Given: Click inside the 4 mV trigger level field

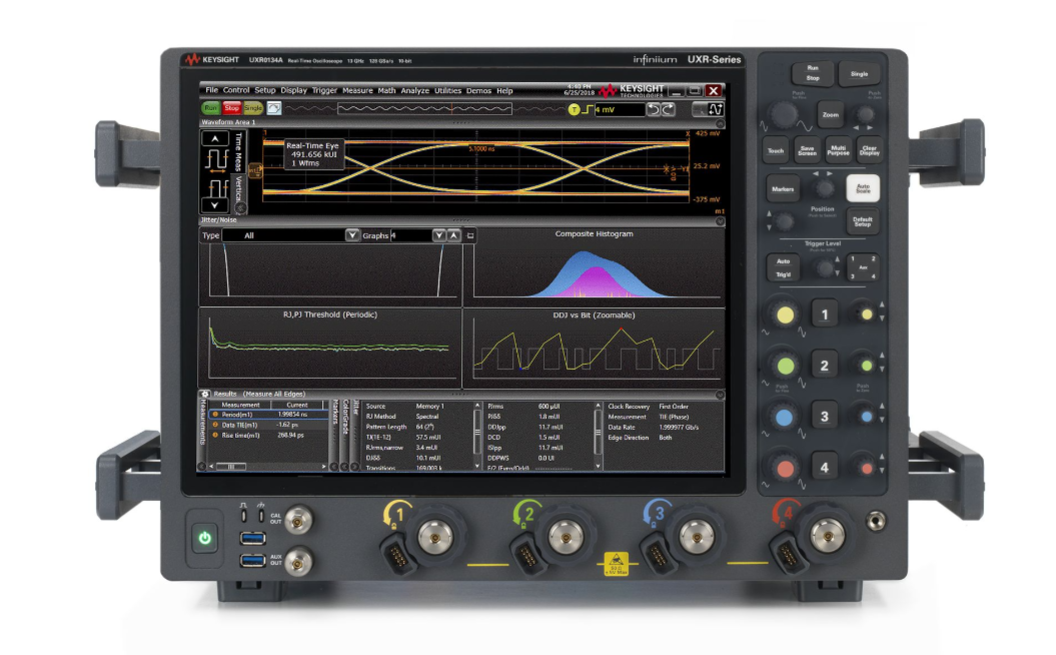Looking at the screenshot, I should (x=619, y=109).
